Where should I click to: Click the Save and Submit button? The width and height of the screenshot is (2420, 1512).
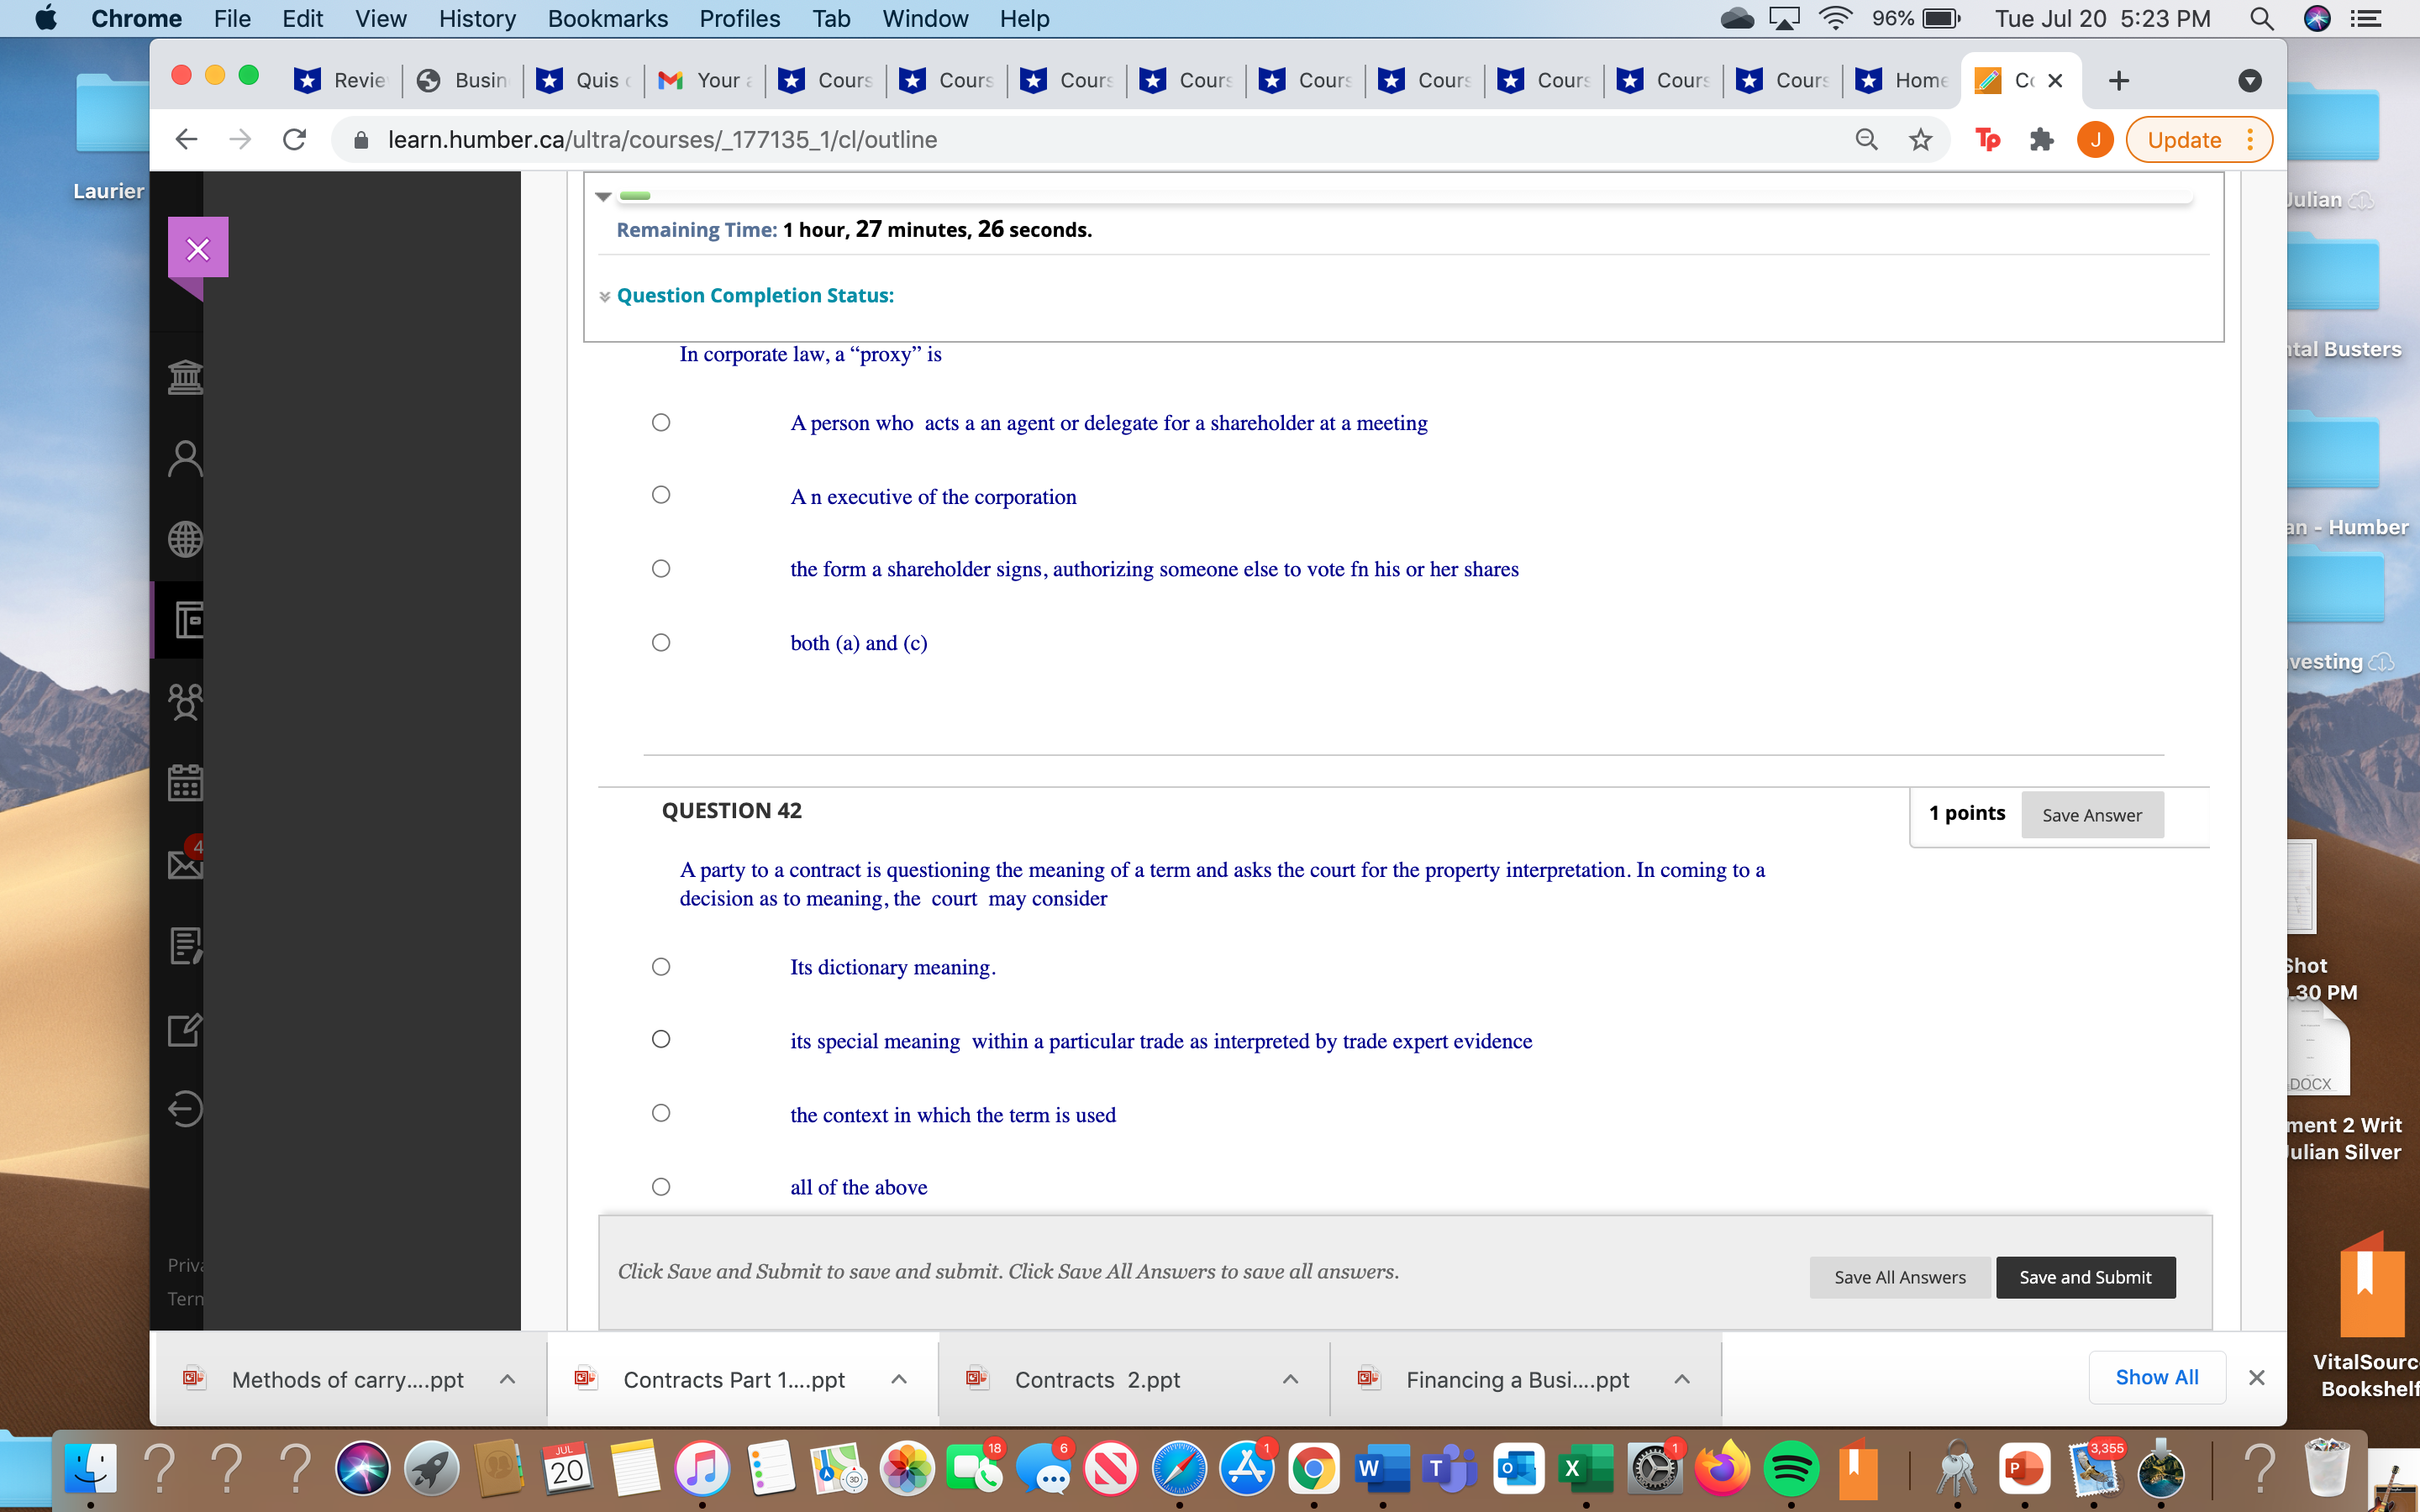tap(2085, 1277)
